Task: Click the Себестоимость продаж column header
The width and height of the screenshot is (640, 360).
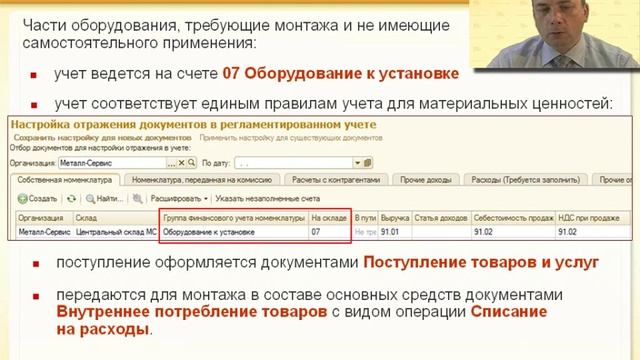Action: point(513,218)
